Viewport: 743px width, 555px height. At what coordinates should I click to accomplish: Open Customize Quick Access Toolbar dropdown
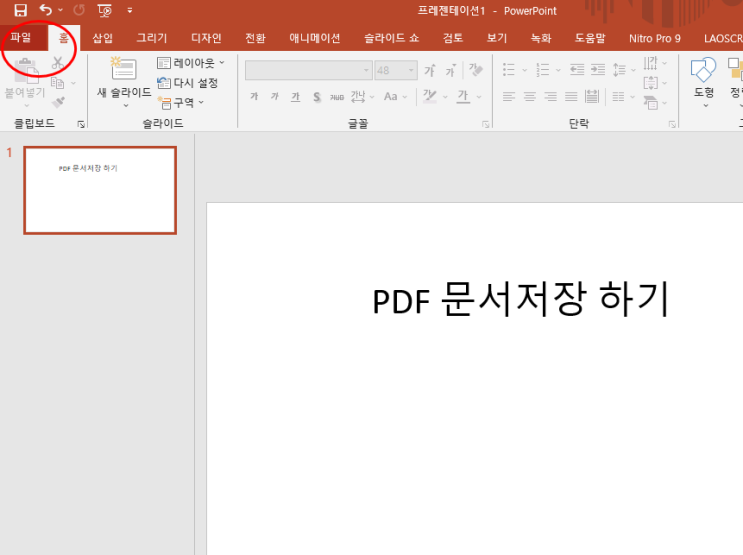tap(130, 10)
